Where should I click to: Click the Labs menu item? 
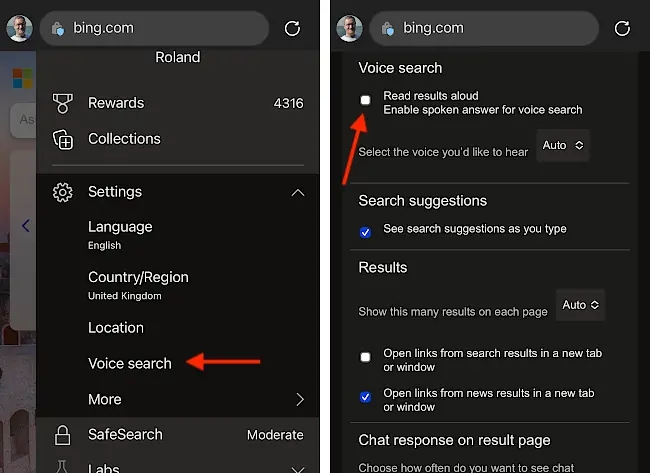tap(104, 468)
